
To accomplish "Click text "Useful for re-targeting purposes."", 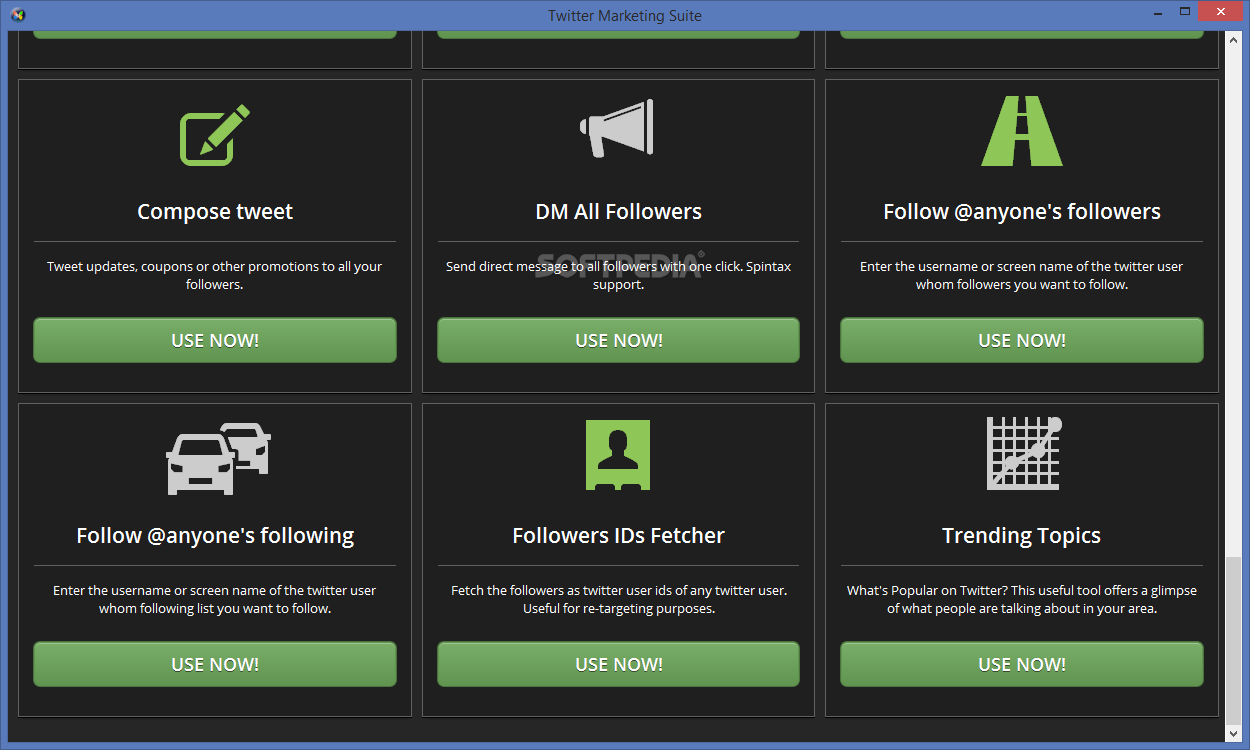I will (618, 609).
